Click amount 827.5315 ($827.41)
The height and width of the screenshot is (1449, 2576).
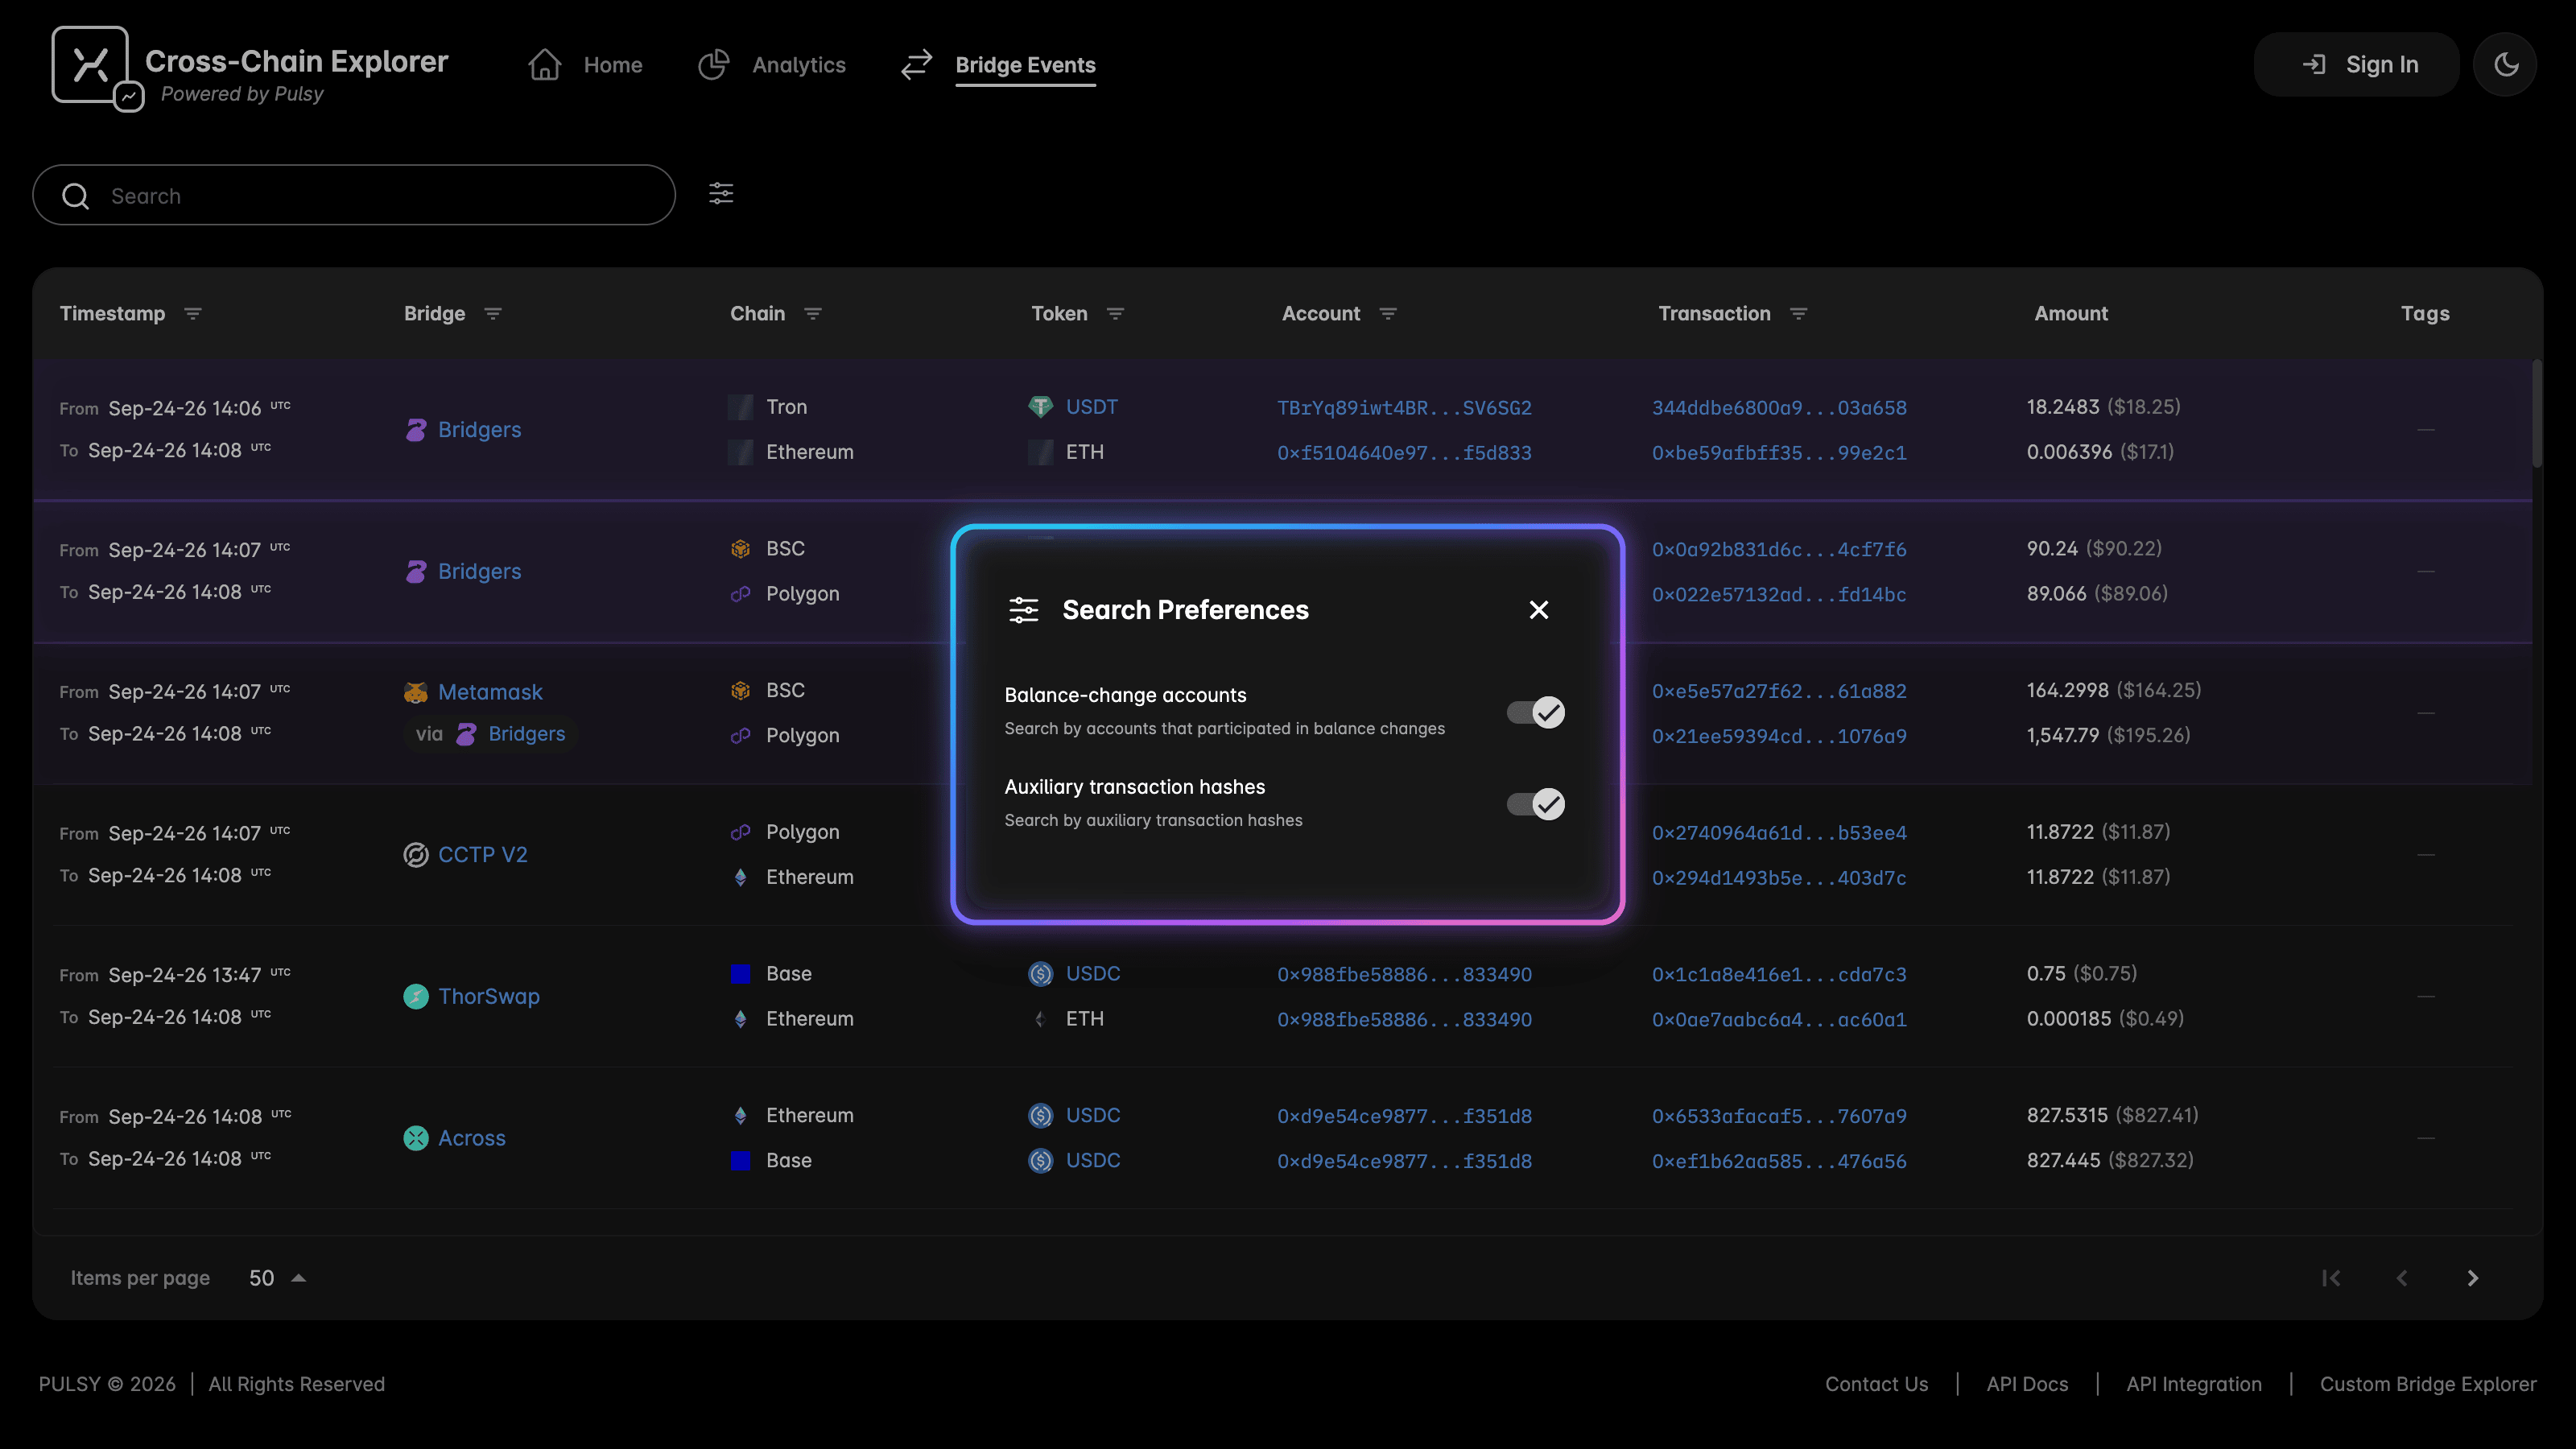tap(2112, 1115)
